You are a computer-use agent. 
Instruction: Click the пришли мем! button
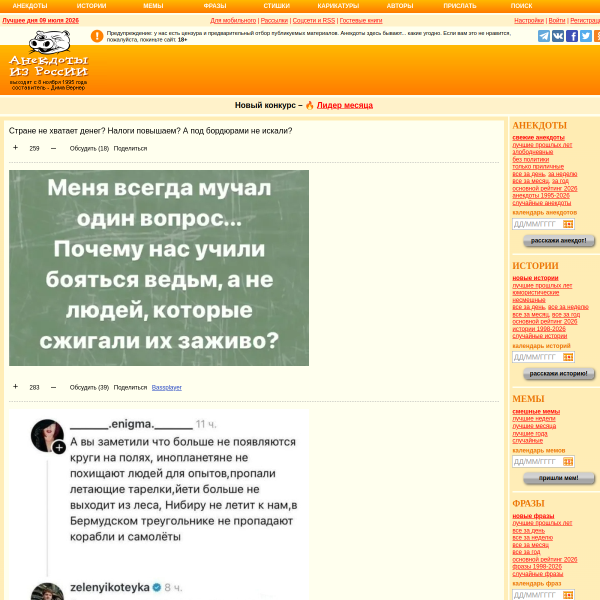coord(559,478)
